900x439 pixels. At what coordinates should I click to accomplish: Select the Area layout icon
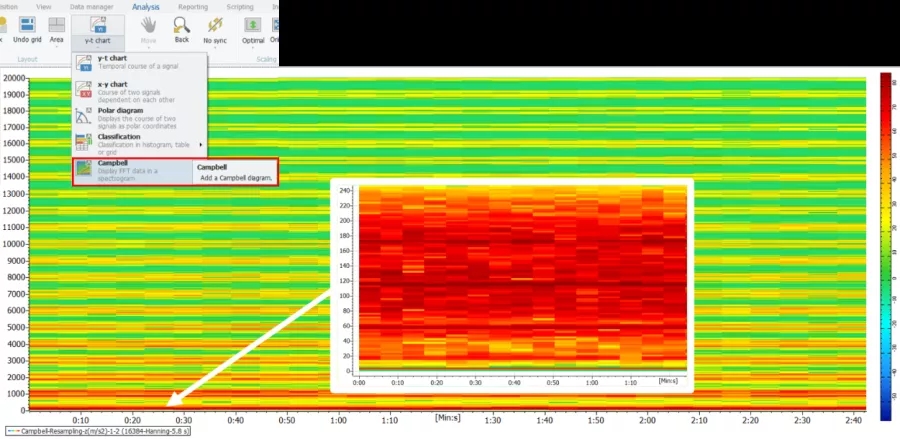56,25
